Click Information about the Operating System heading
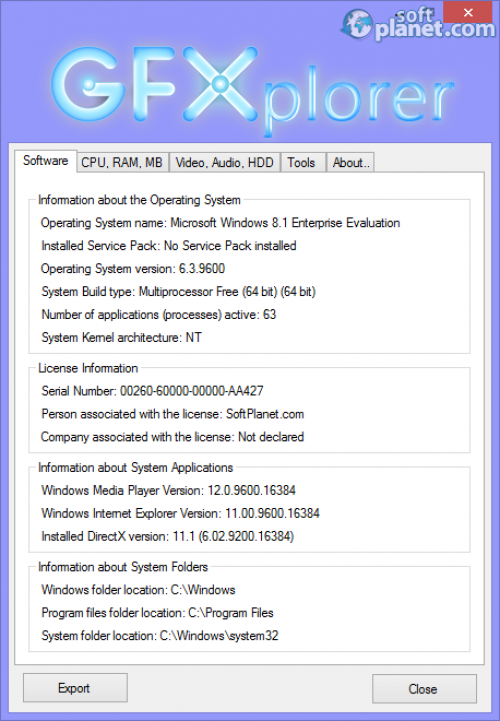The height and width of the screenshot is (721, 500). 139,200
